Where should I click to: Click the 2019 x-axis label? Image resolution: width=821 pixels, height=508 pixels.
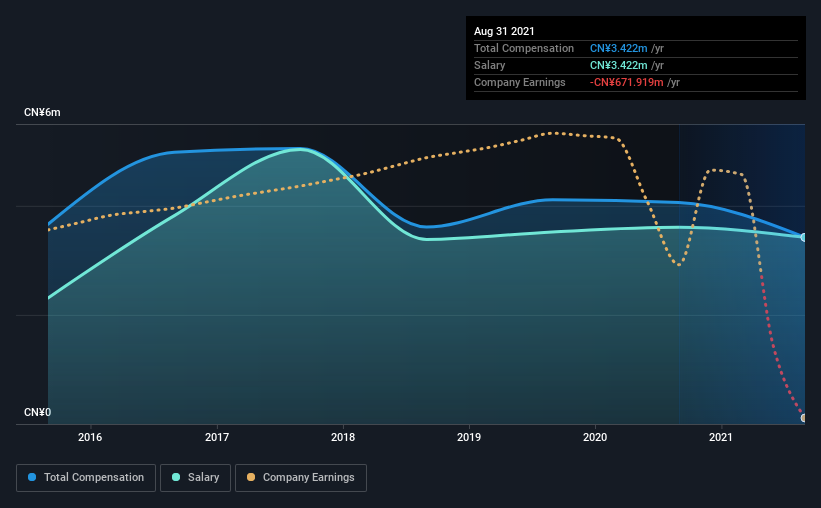pos(469,437)
